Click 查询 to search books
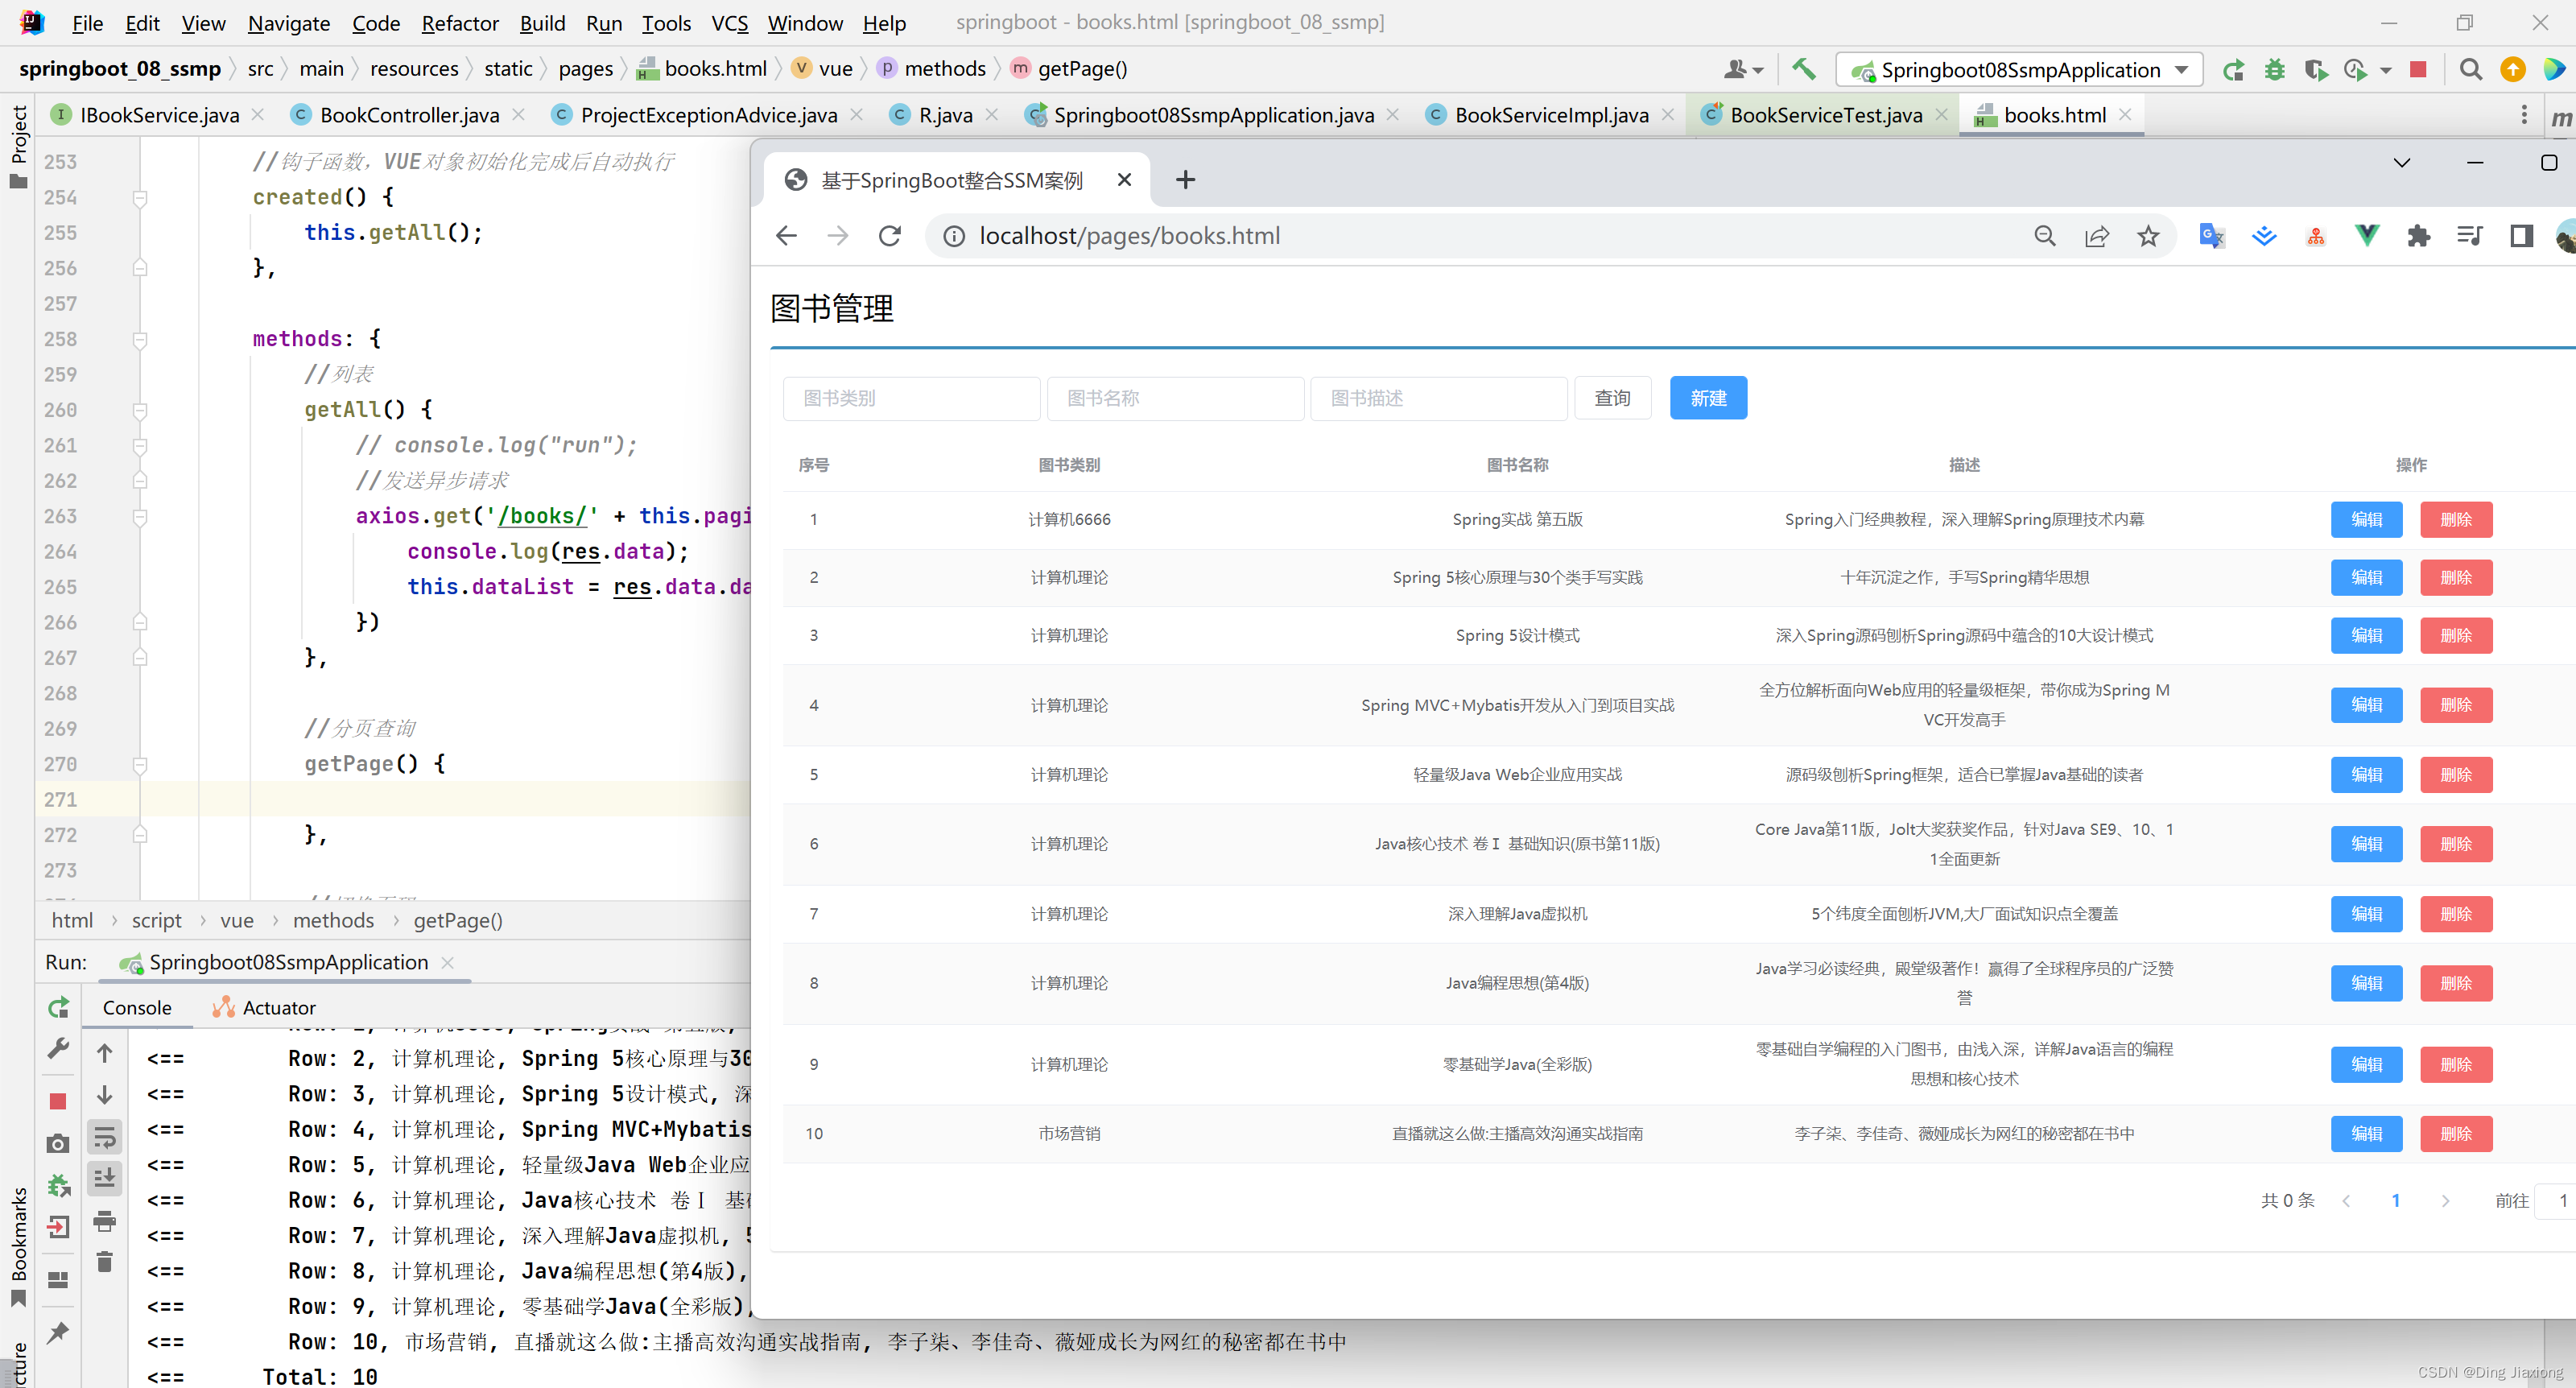 [1612, 397]
